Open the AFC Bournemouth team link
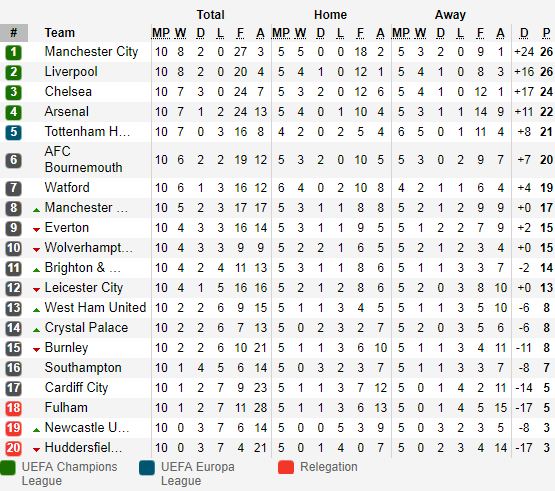Viewport: 555px width, 491px height. click(x=84, y=159)
